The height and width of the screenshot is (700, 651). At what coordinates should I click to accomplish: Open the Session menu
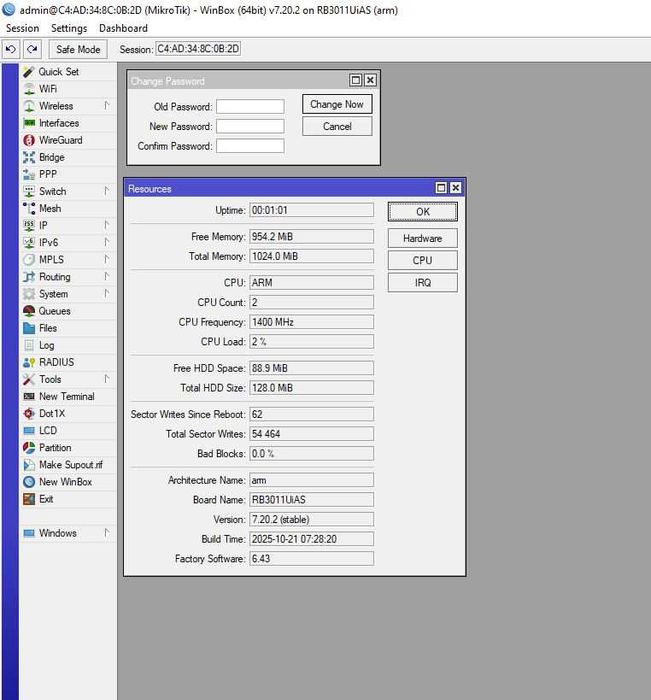(22, 28)
